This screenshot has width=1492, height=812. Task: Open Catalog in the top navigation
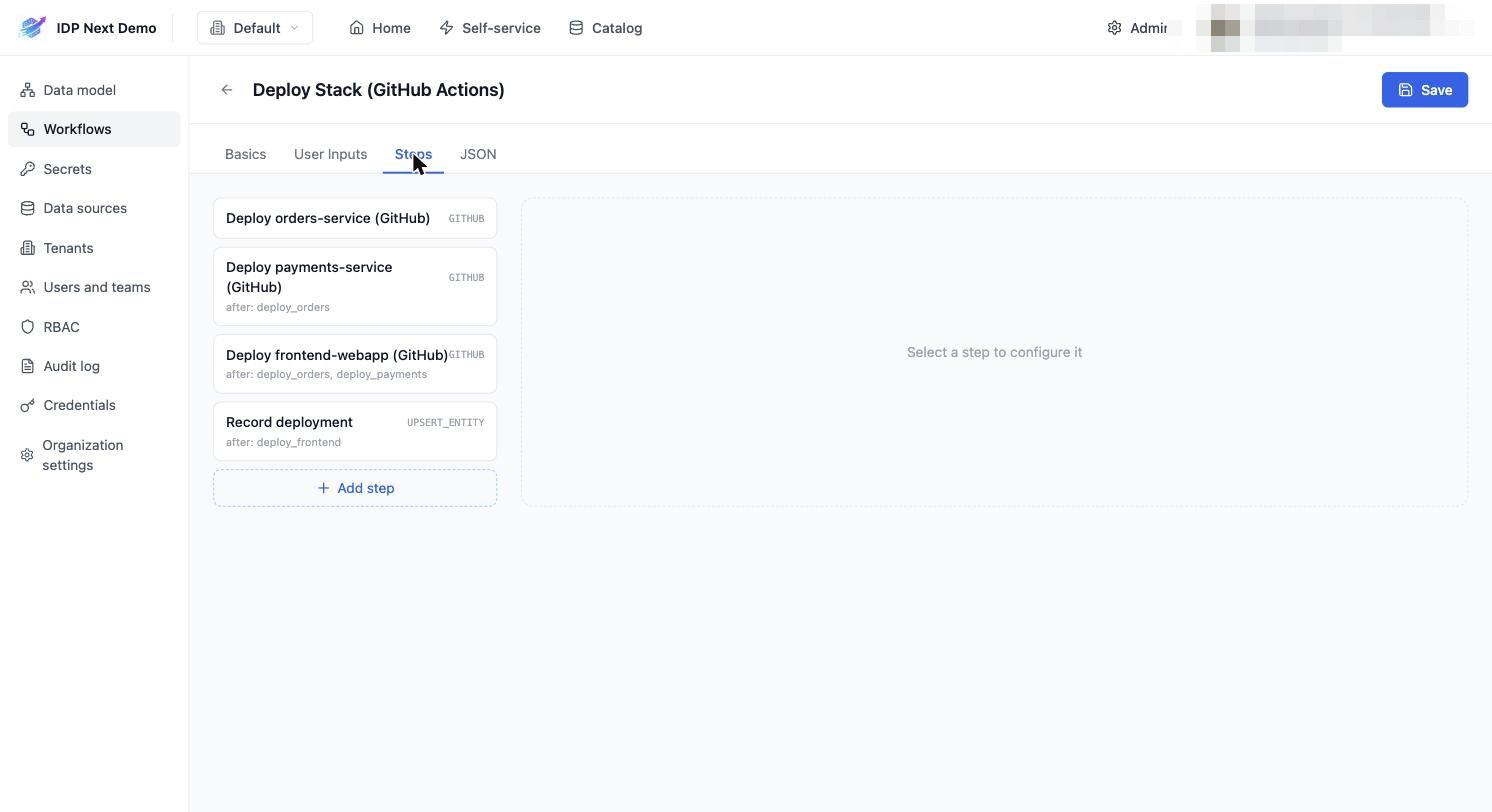(x=605, y=28)
